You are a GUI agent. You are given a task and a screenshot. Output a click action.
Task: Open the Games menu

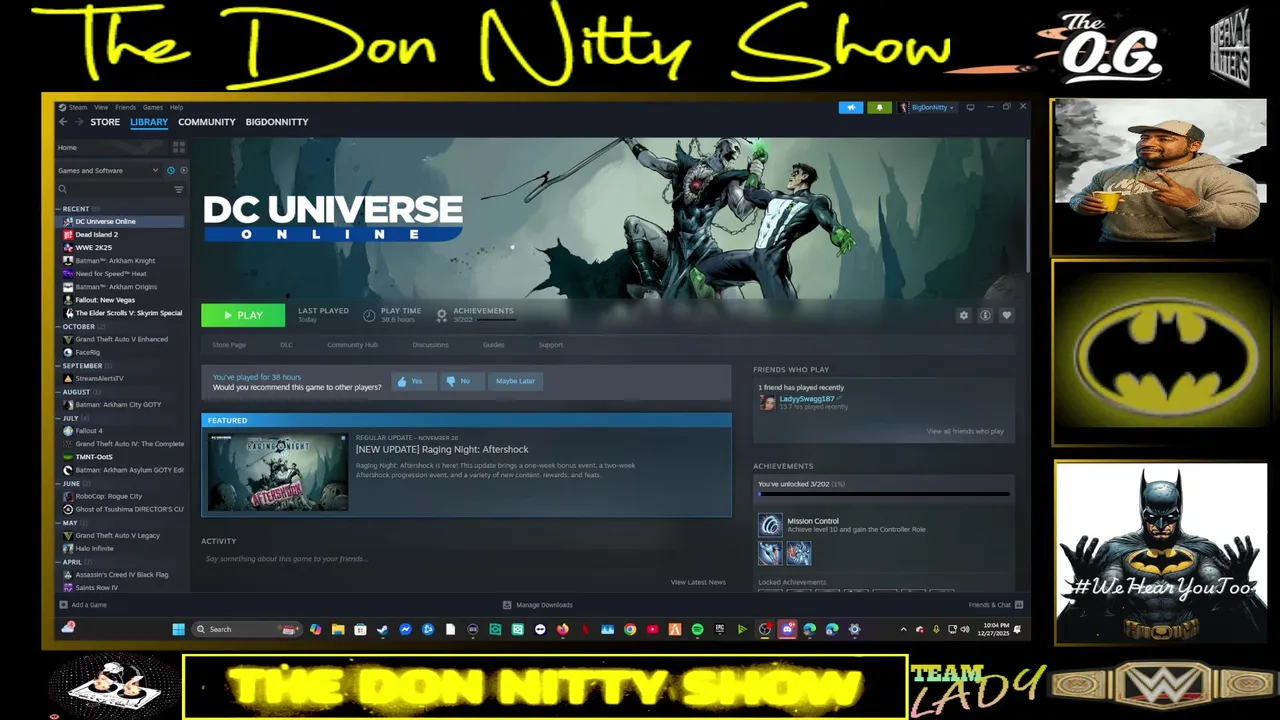tap(153, 107)
